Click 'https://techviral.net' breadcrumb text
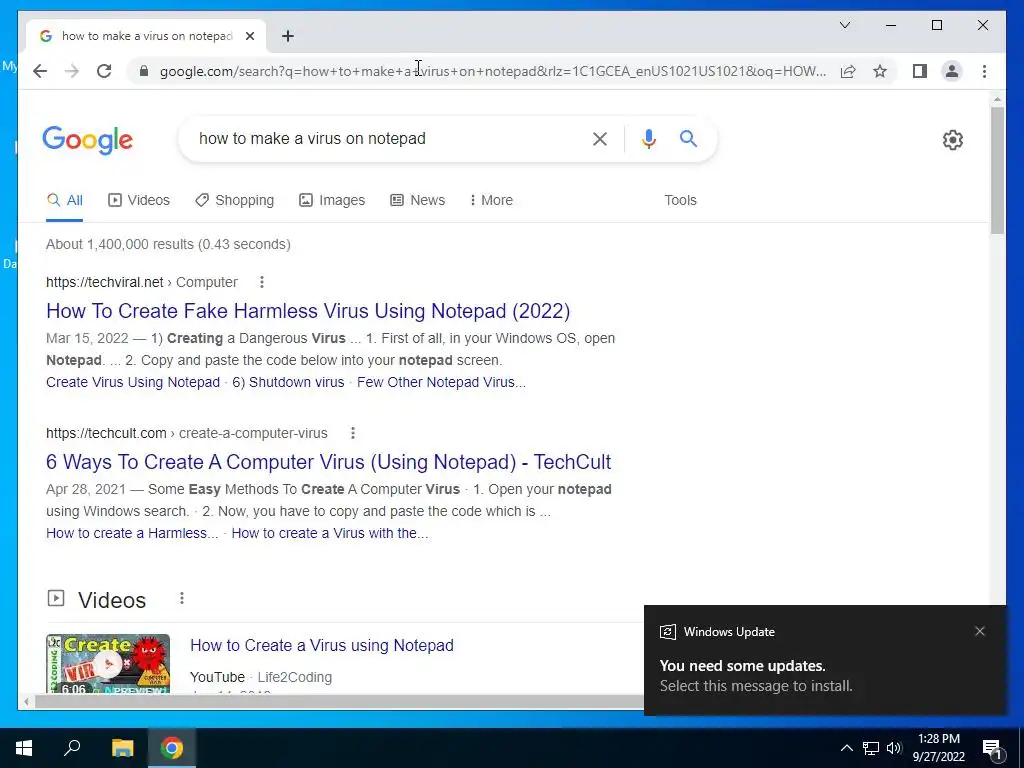The image size is (1024, 768). [104, 282]
